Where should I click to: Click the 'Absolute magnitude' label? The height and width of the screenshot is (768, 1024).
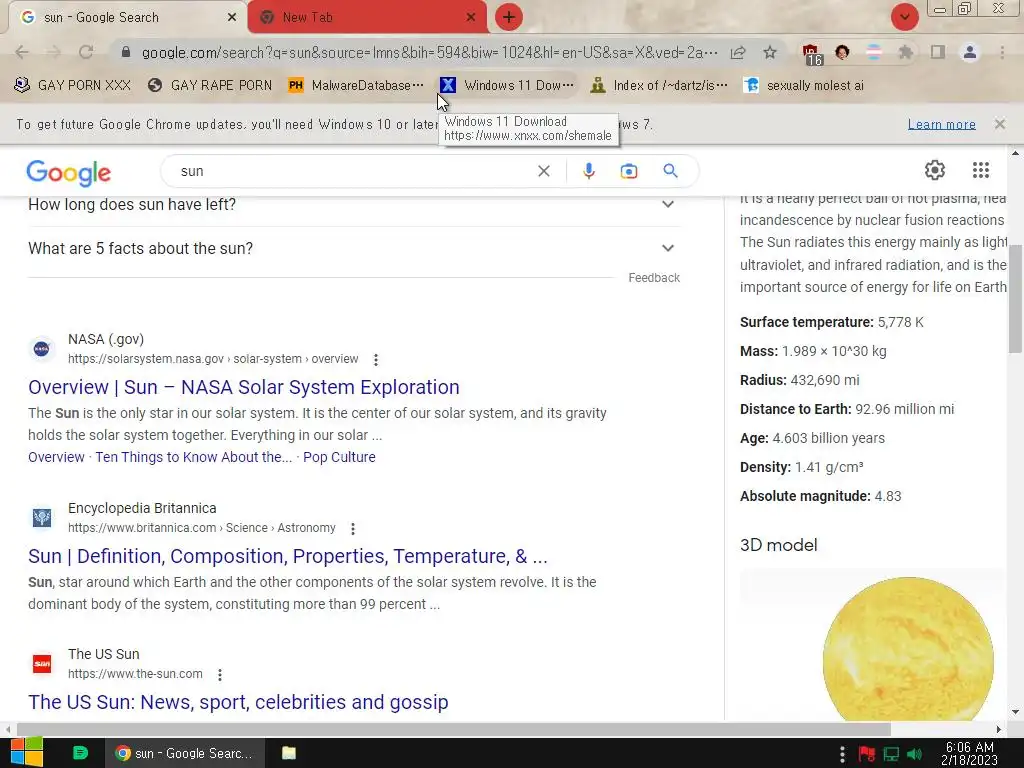point(805,496)
